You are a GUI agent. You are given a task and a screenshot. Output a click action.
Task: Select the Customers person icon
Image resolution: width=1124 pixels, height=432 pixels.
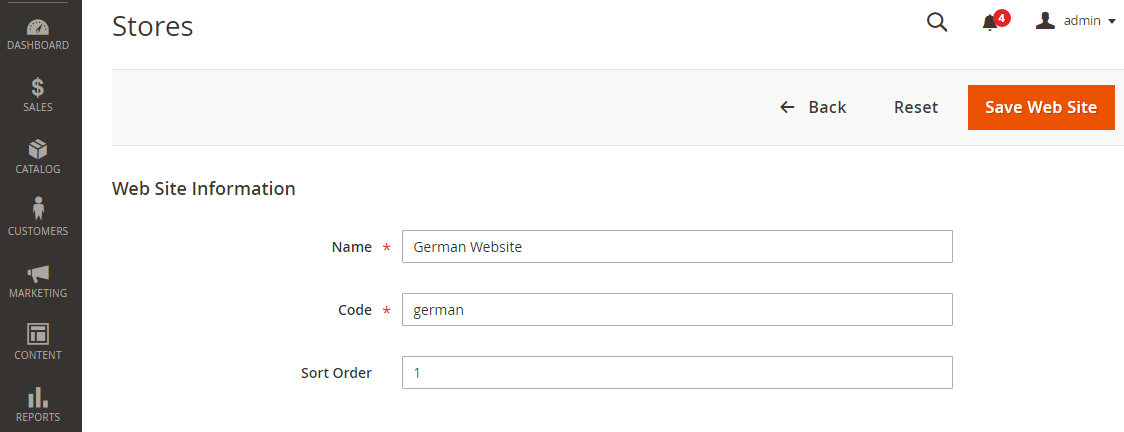click(38, 209)
